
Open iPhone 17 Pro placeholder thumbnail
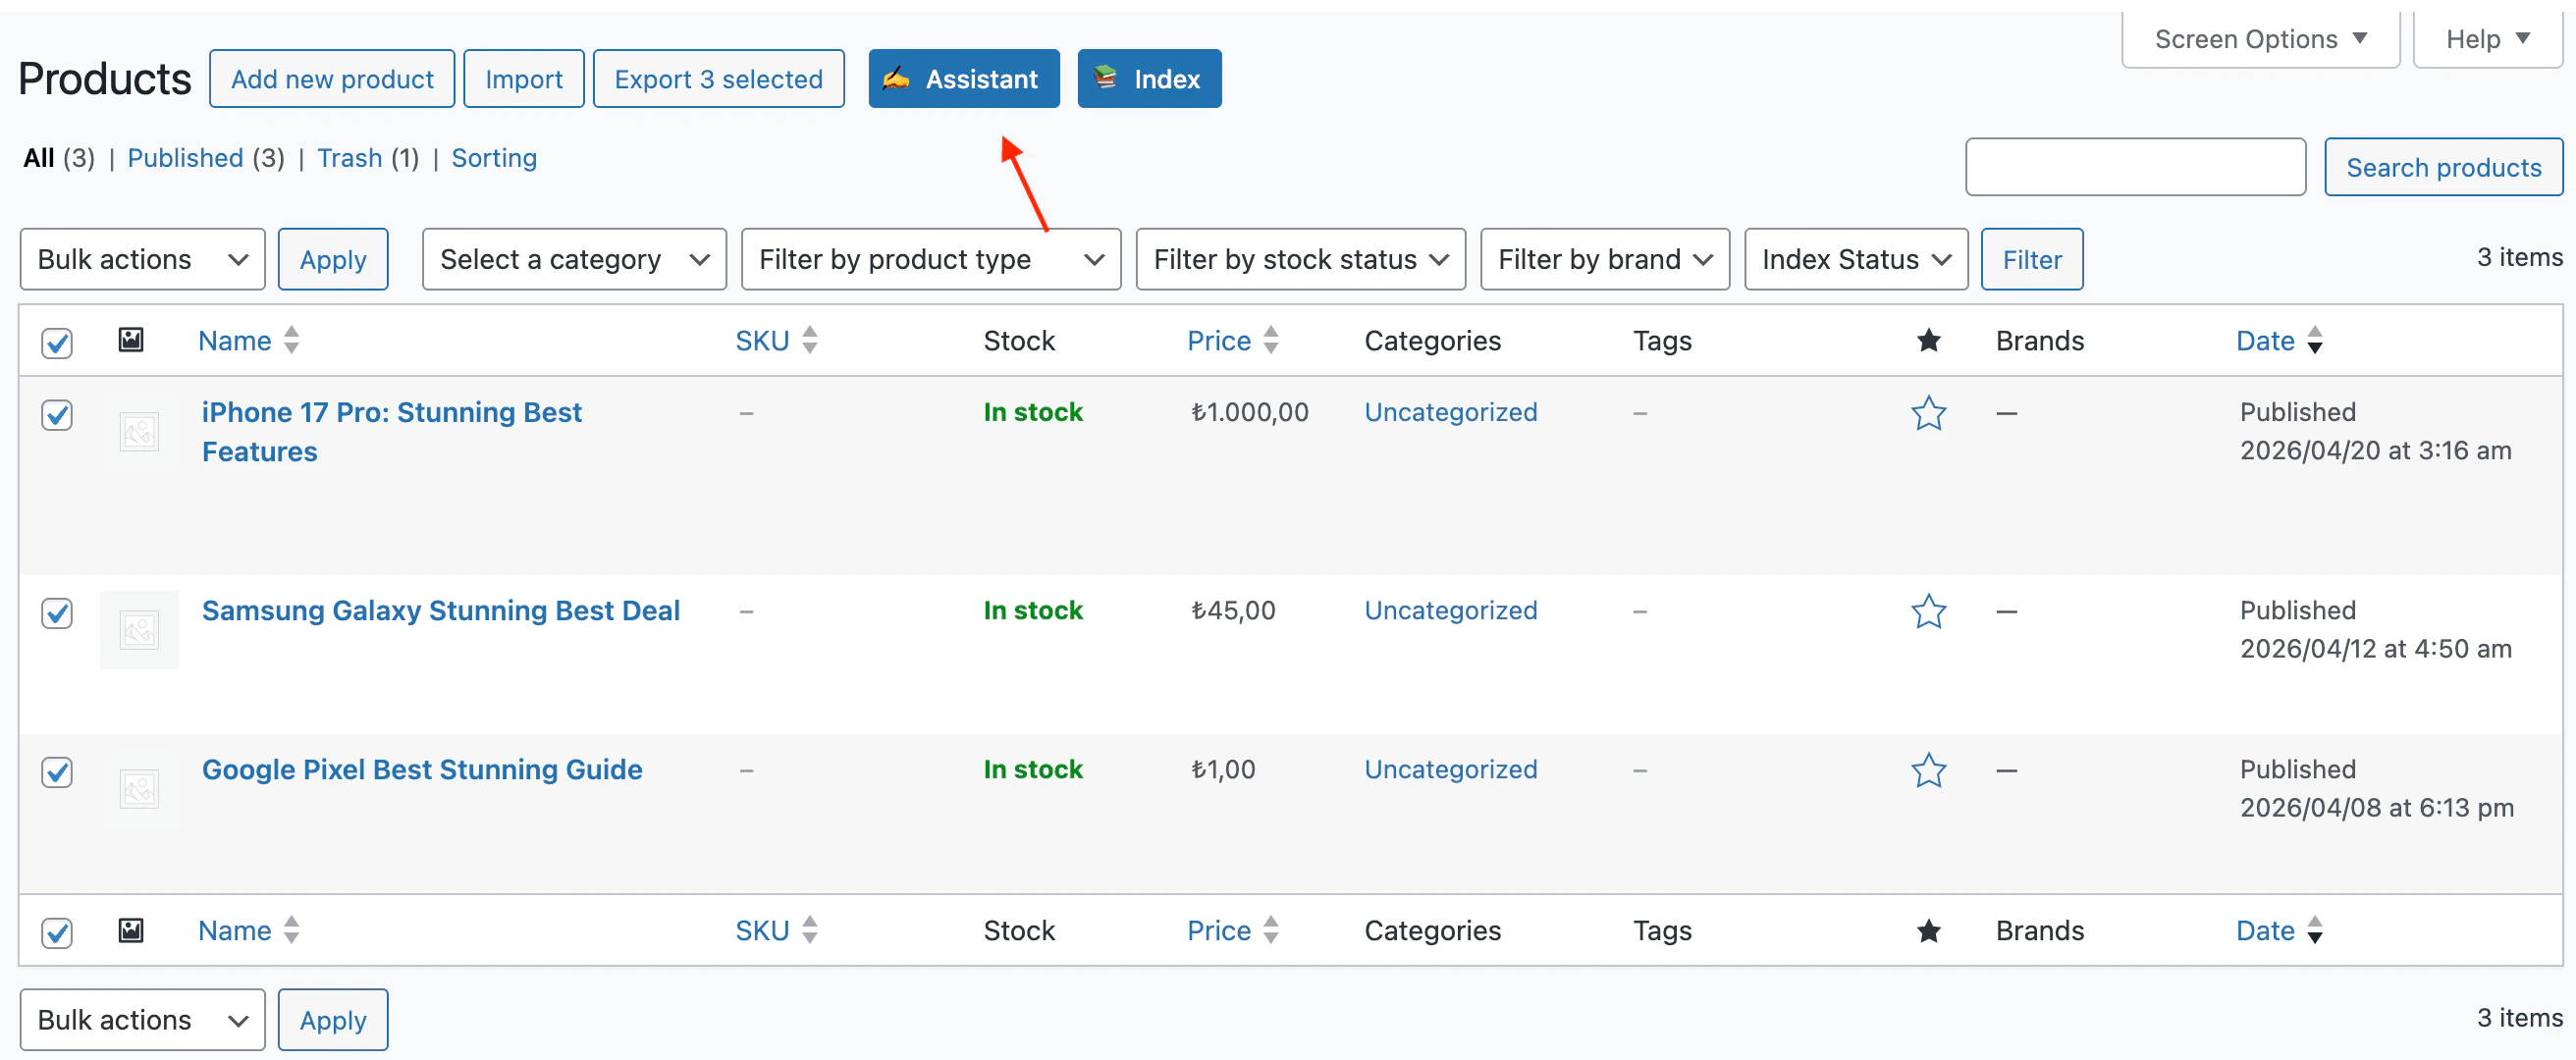coord(139,432)
